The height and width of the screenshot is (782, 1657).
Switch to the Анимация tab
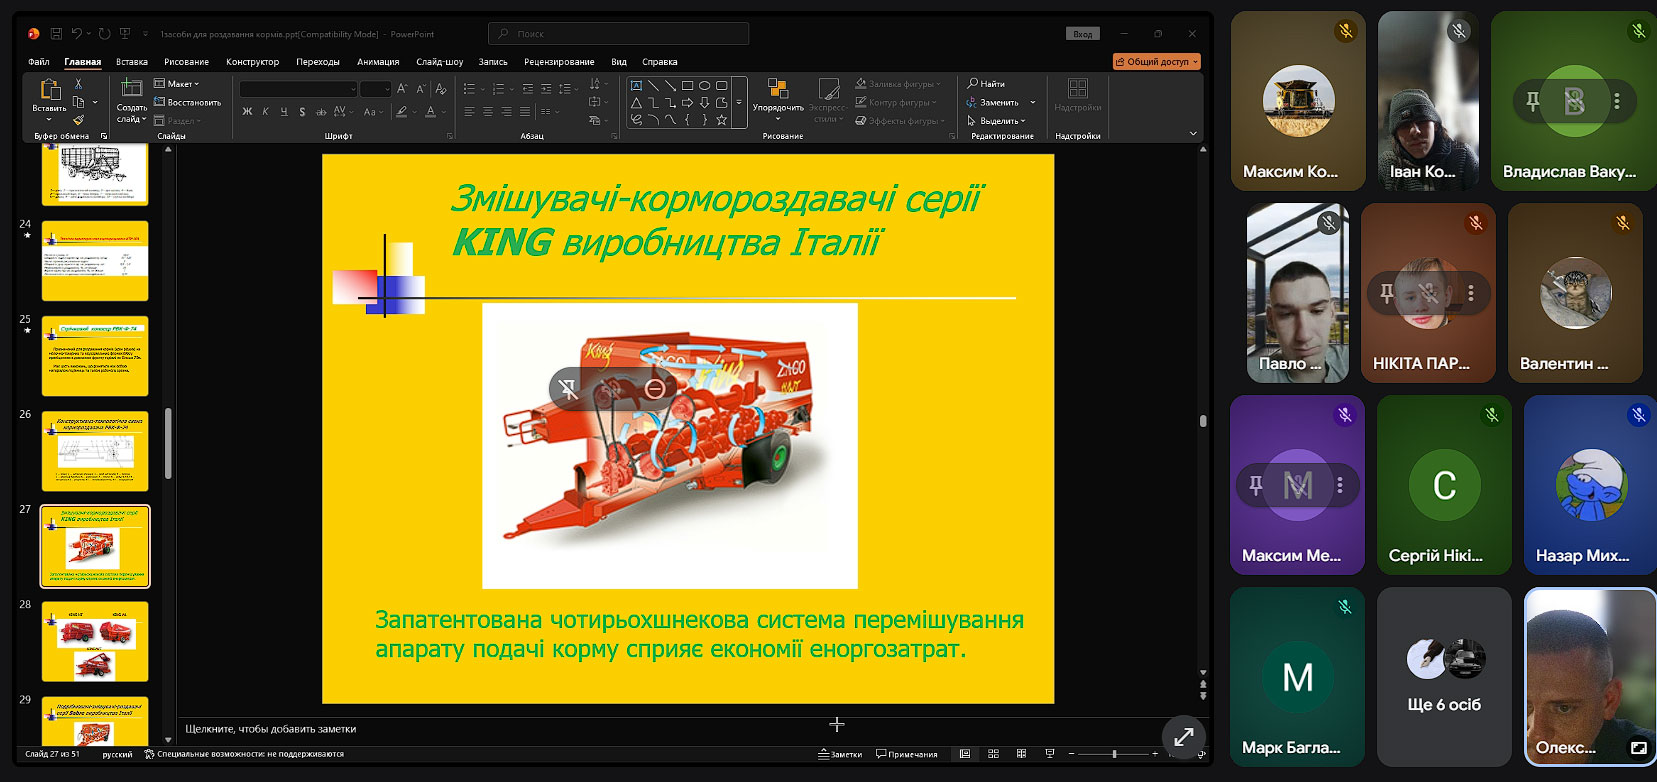(x=378, y=62)
